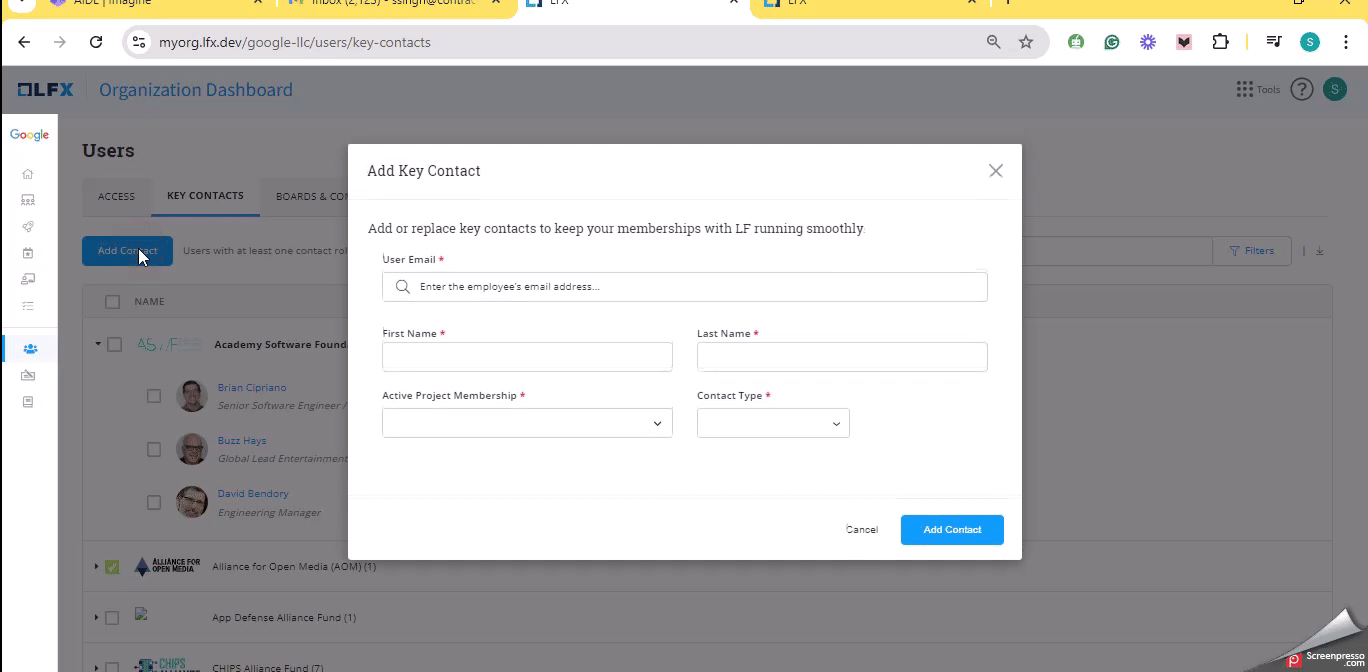Toggle the select-all checkbox beside NAME header

[113, 302]
